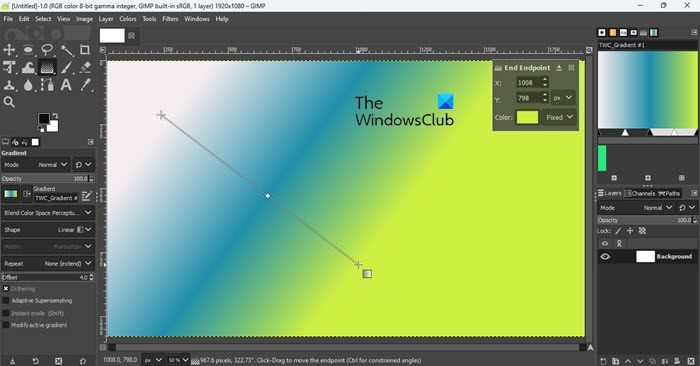Click the lock alpha channel icon
The image size is (700, 366).
642,231
